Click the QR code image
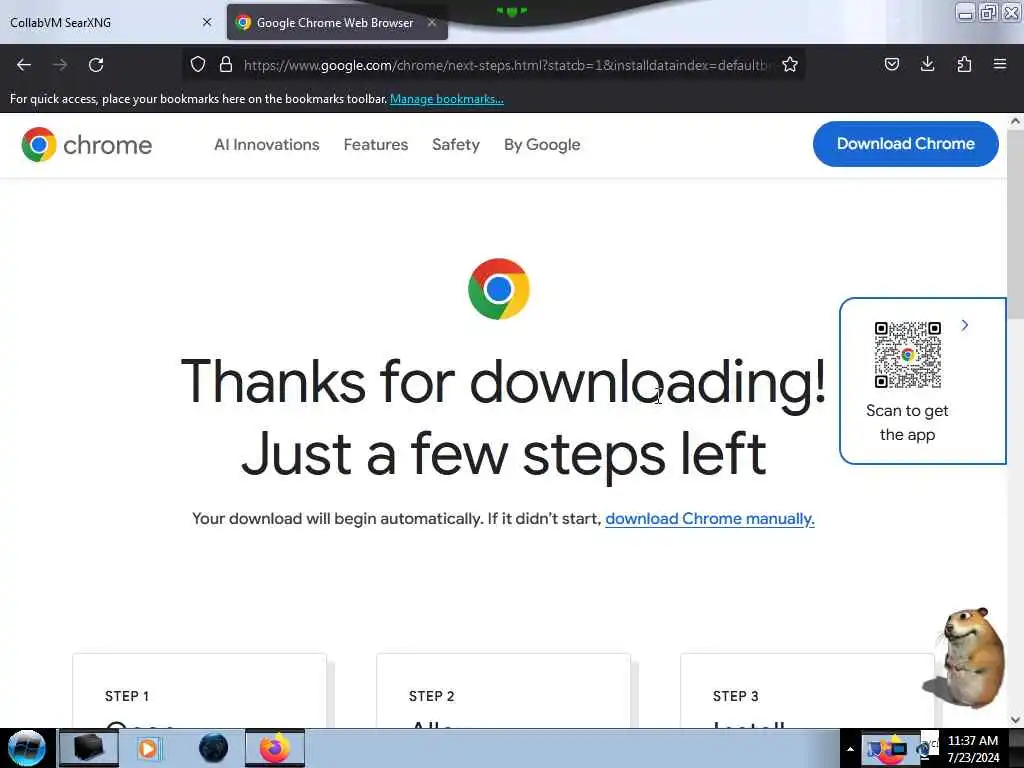Image resolution: width=1024 pixels, height=768 pixels. pos(908,355)
